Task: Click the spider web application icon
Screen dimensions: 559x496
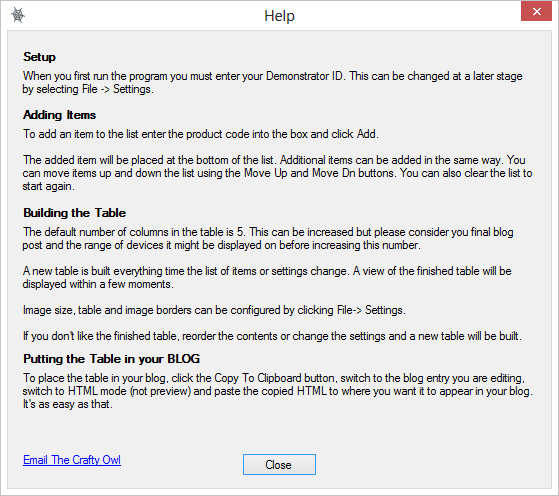Action: click(18, 15)
